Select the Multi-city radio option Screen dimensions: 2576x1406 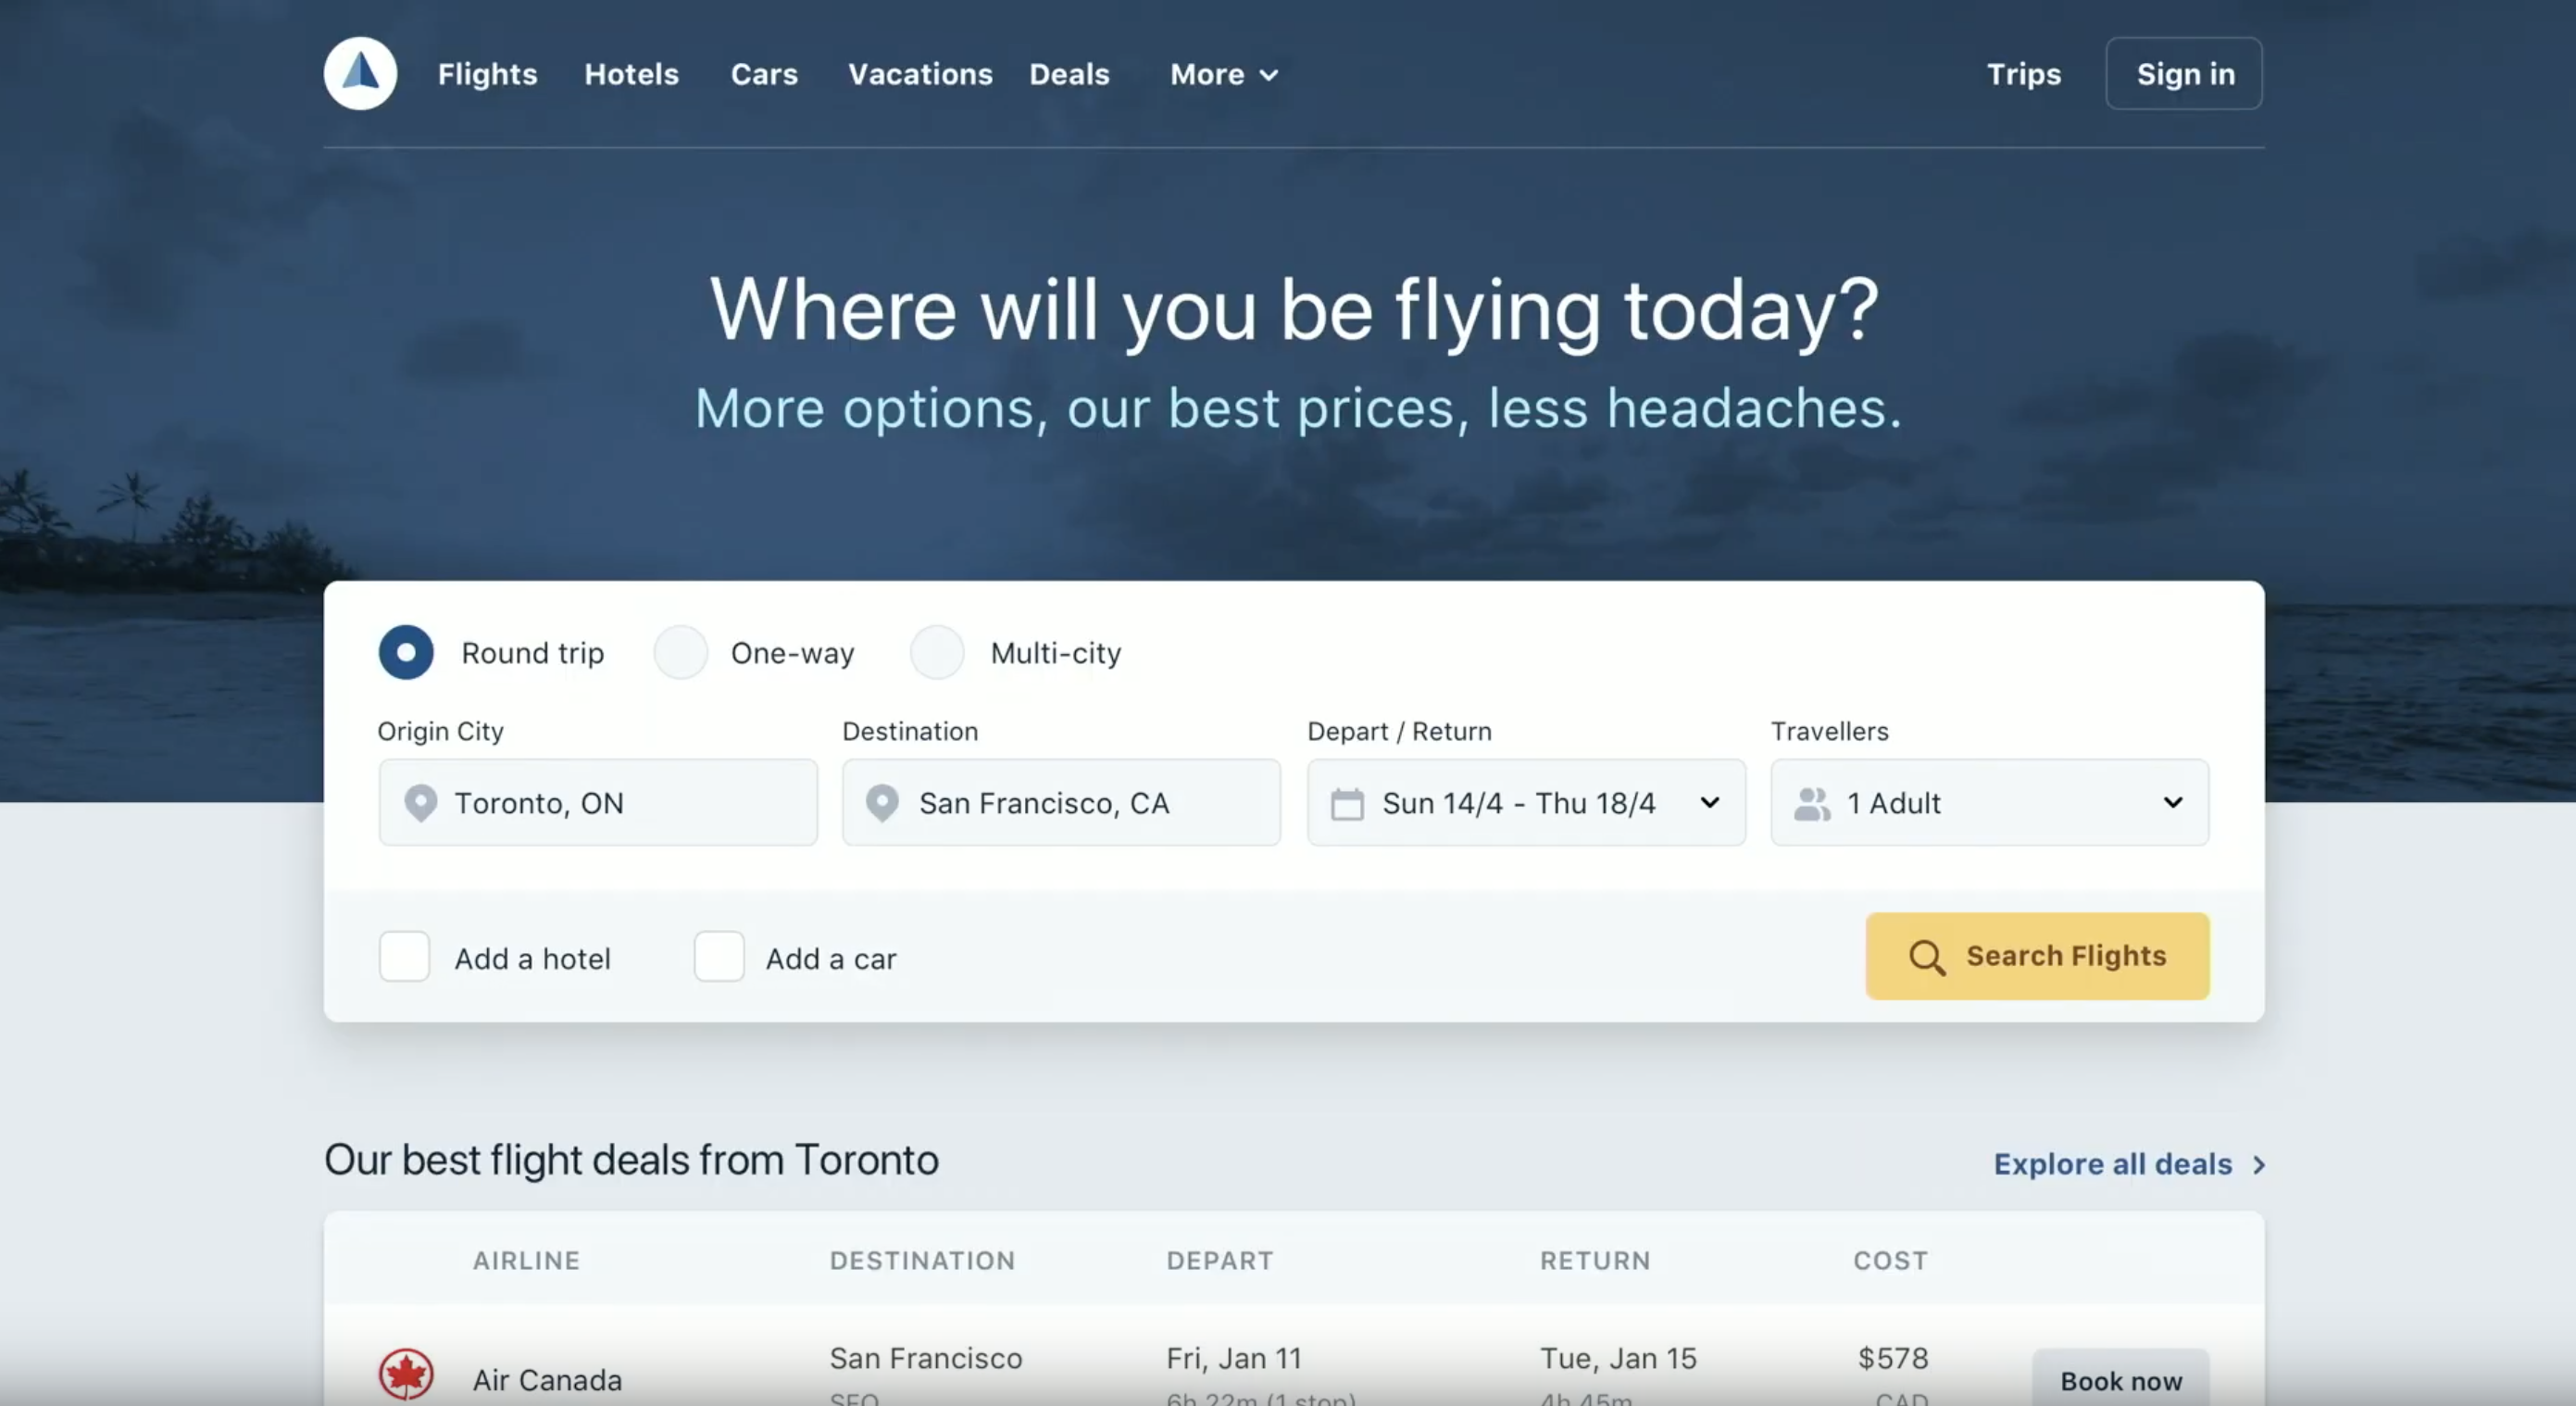(x=937, y=653)
